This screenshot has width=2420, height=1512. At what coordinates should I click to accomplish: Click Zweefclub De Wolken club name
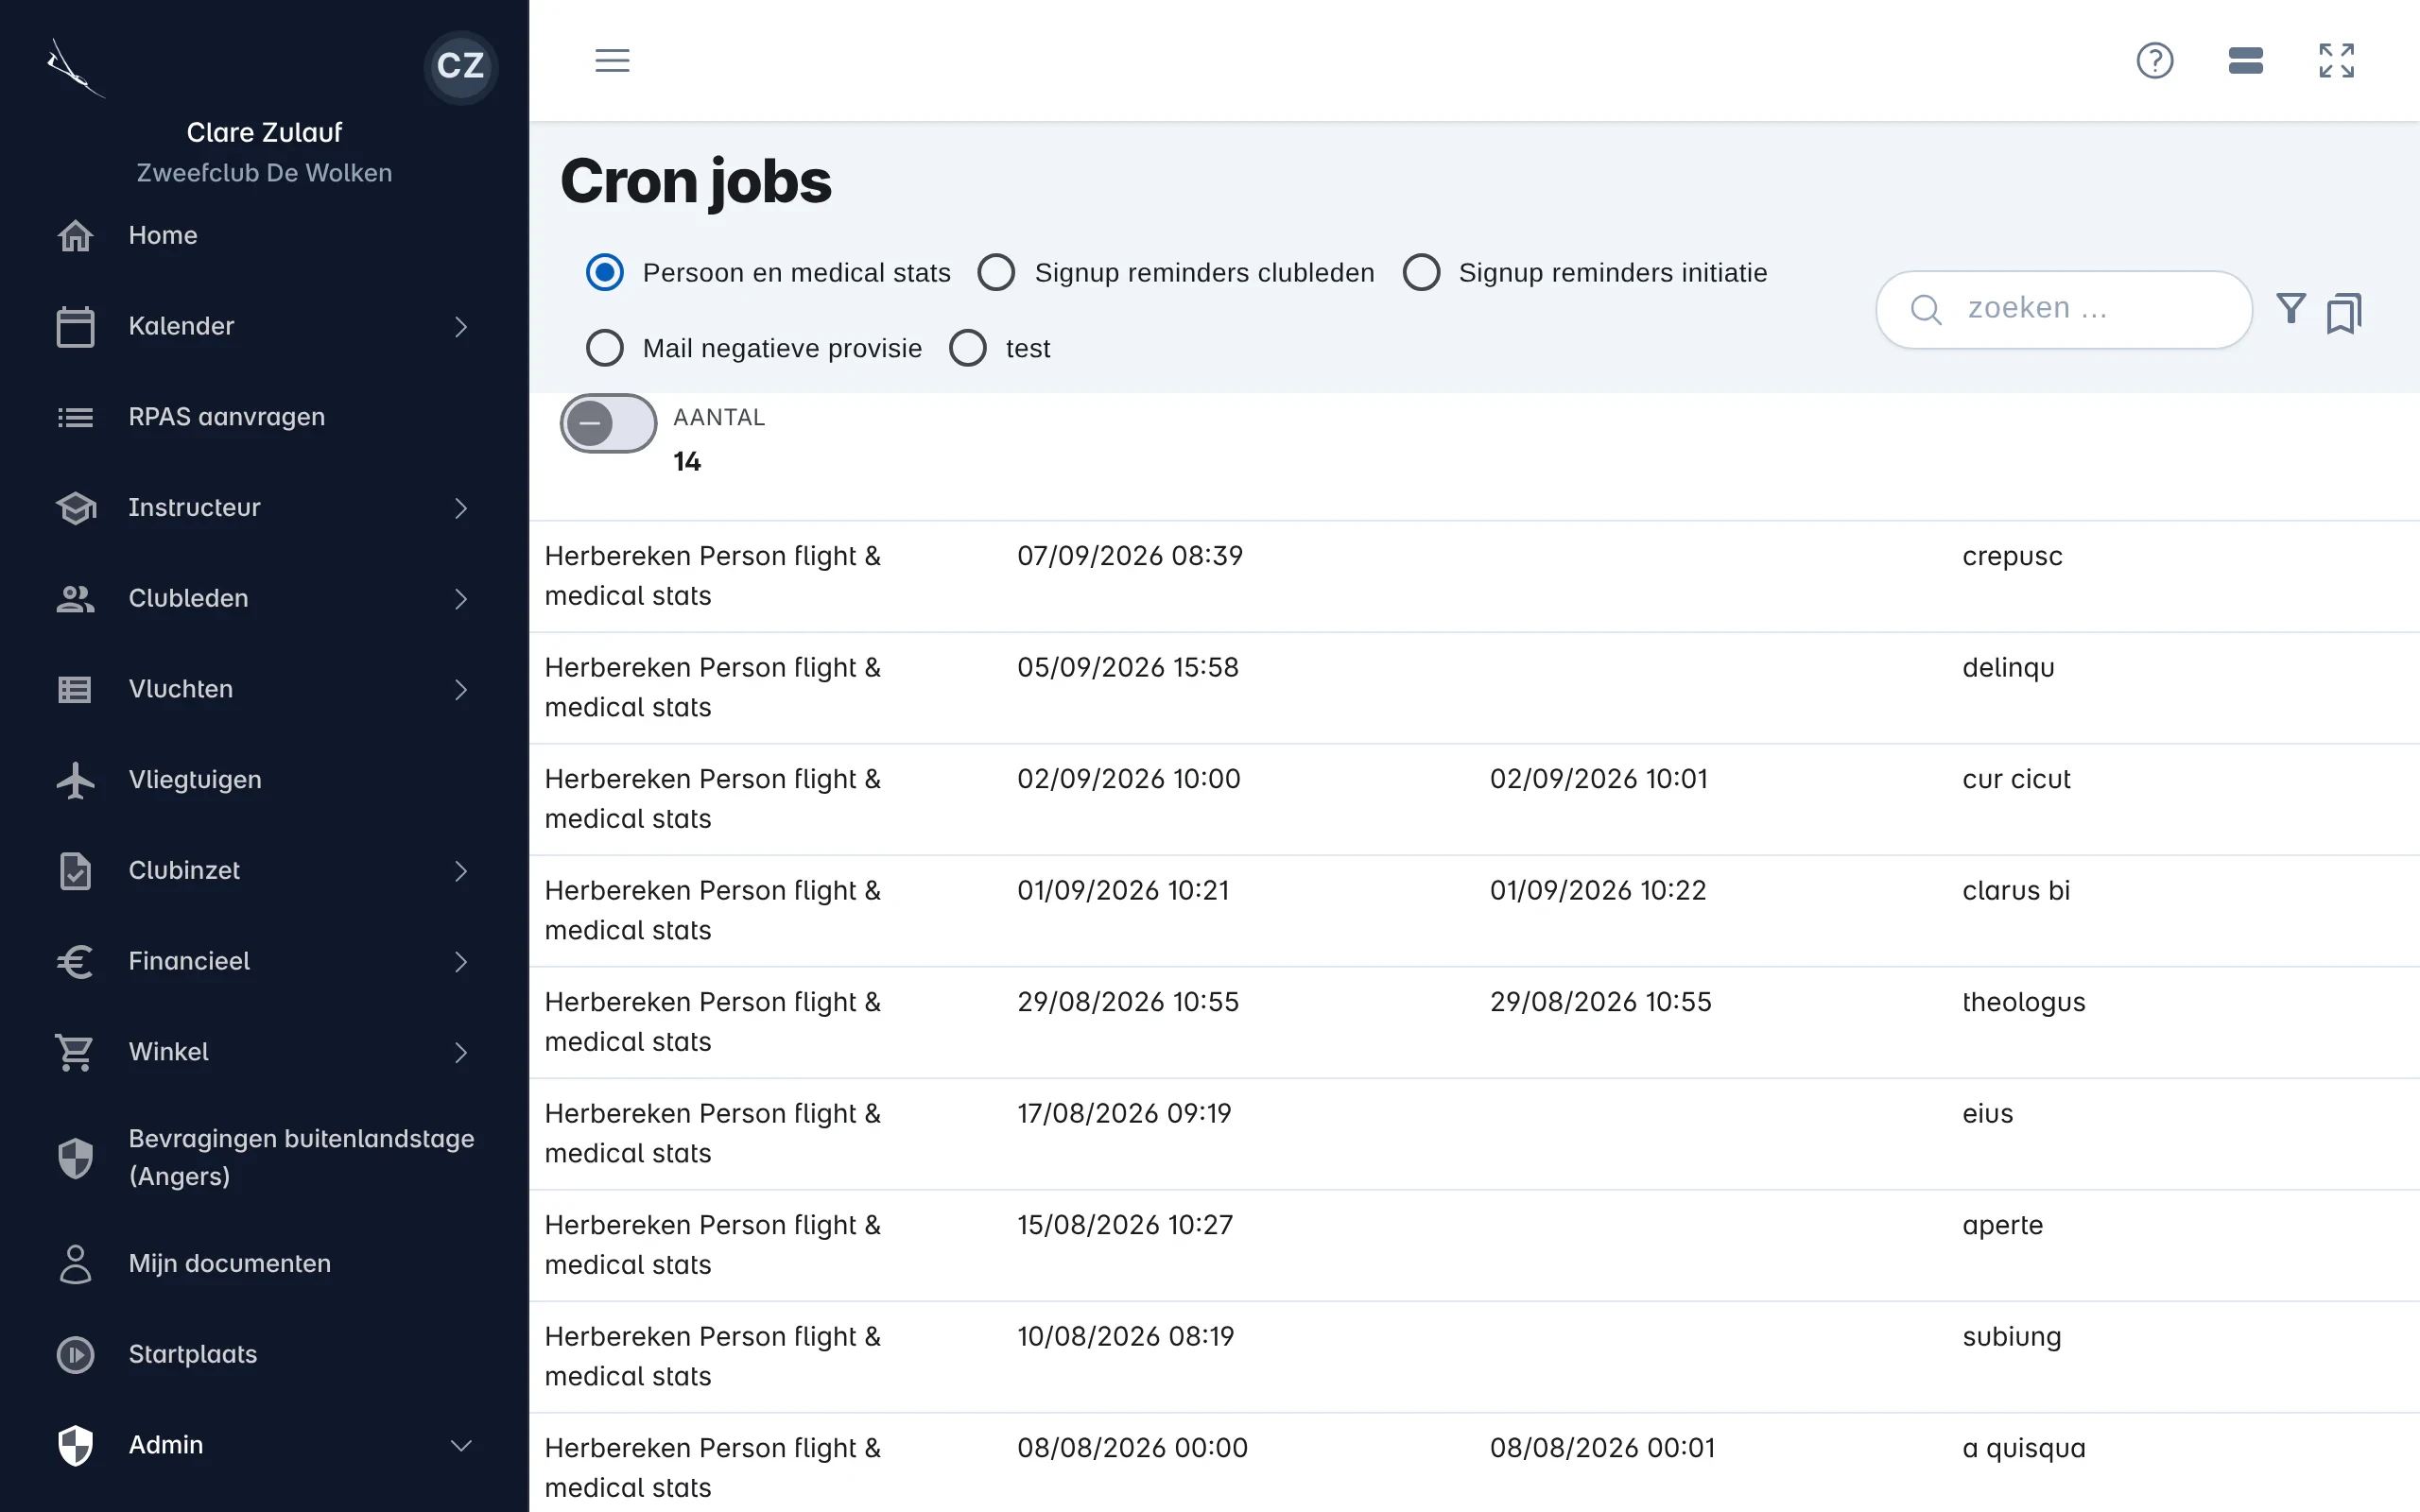click(x=264, y=173)
